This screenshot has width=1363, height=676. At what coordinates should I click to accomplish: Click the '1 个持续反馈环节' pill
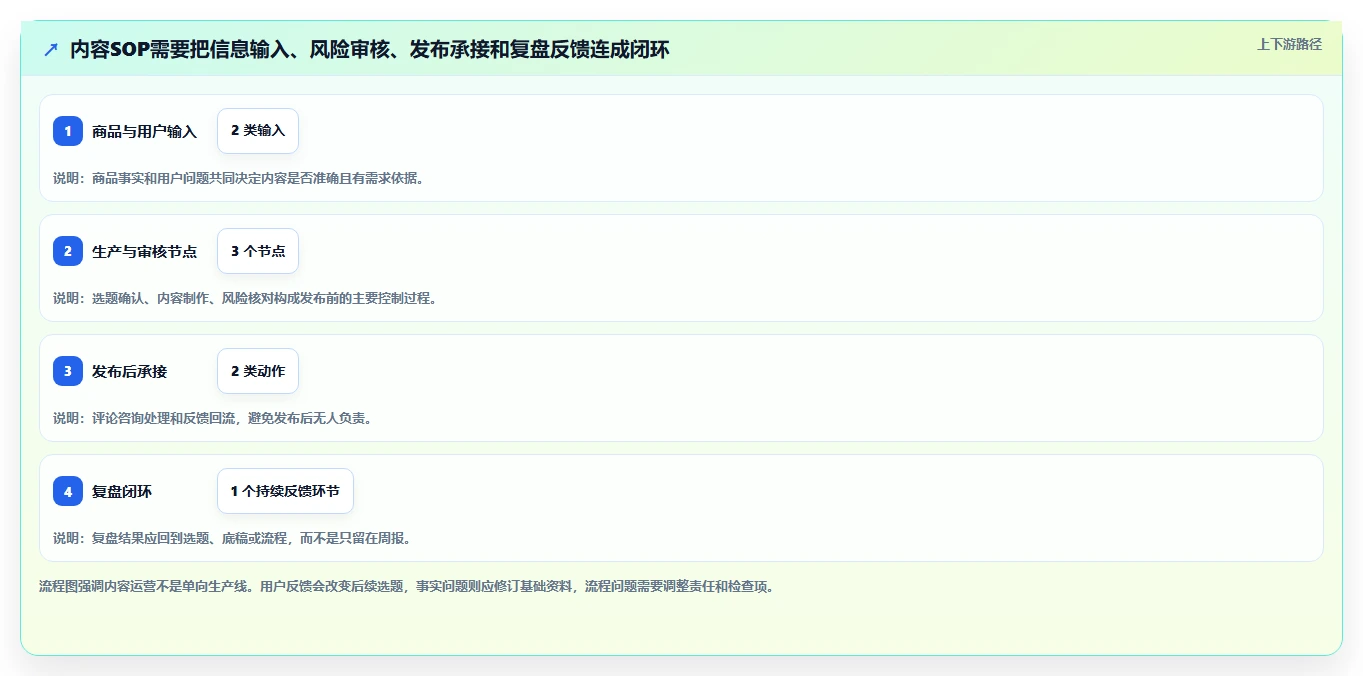(x=285, y=491)
